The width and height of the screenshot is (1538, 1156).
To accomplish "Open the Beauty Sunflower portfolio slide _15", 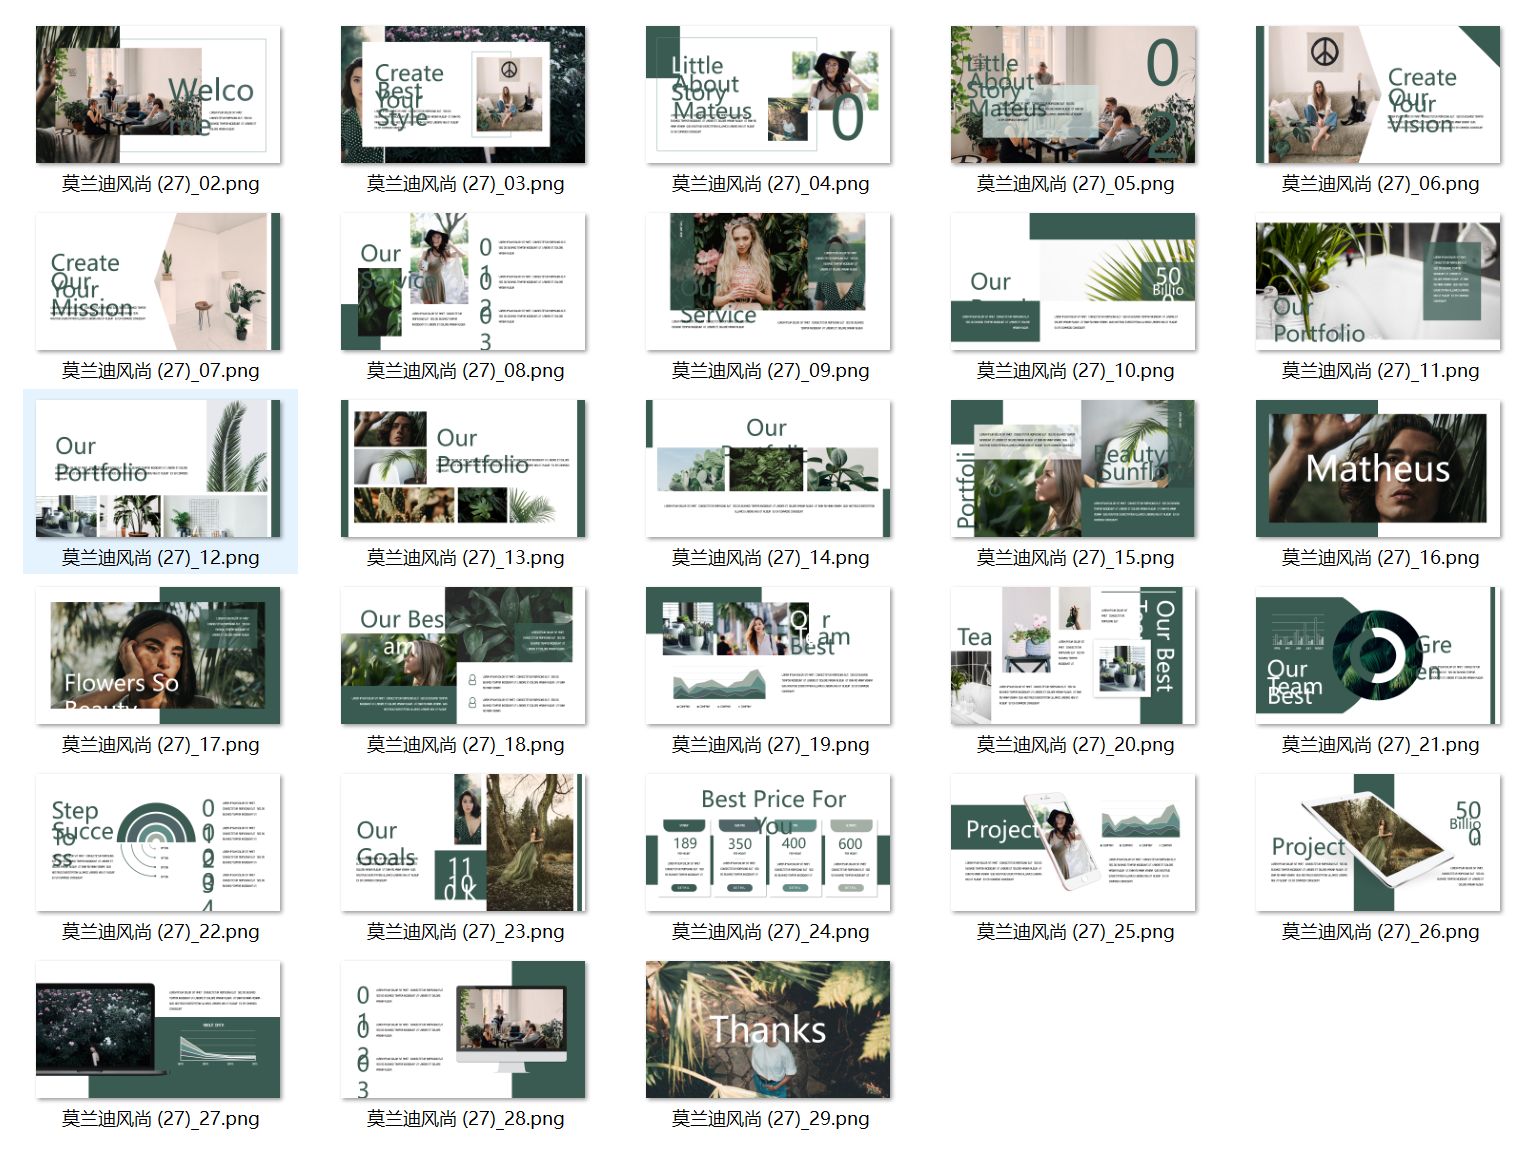I will [x=1073, y=469].
